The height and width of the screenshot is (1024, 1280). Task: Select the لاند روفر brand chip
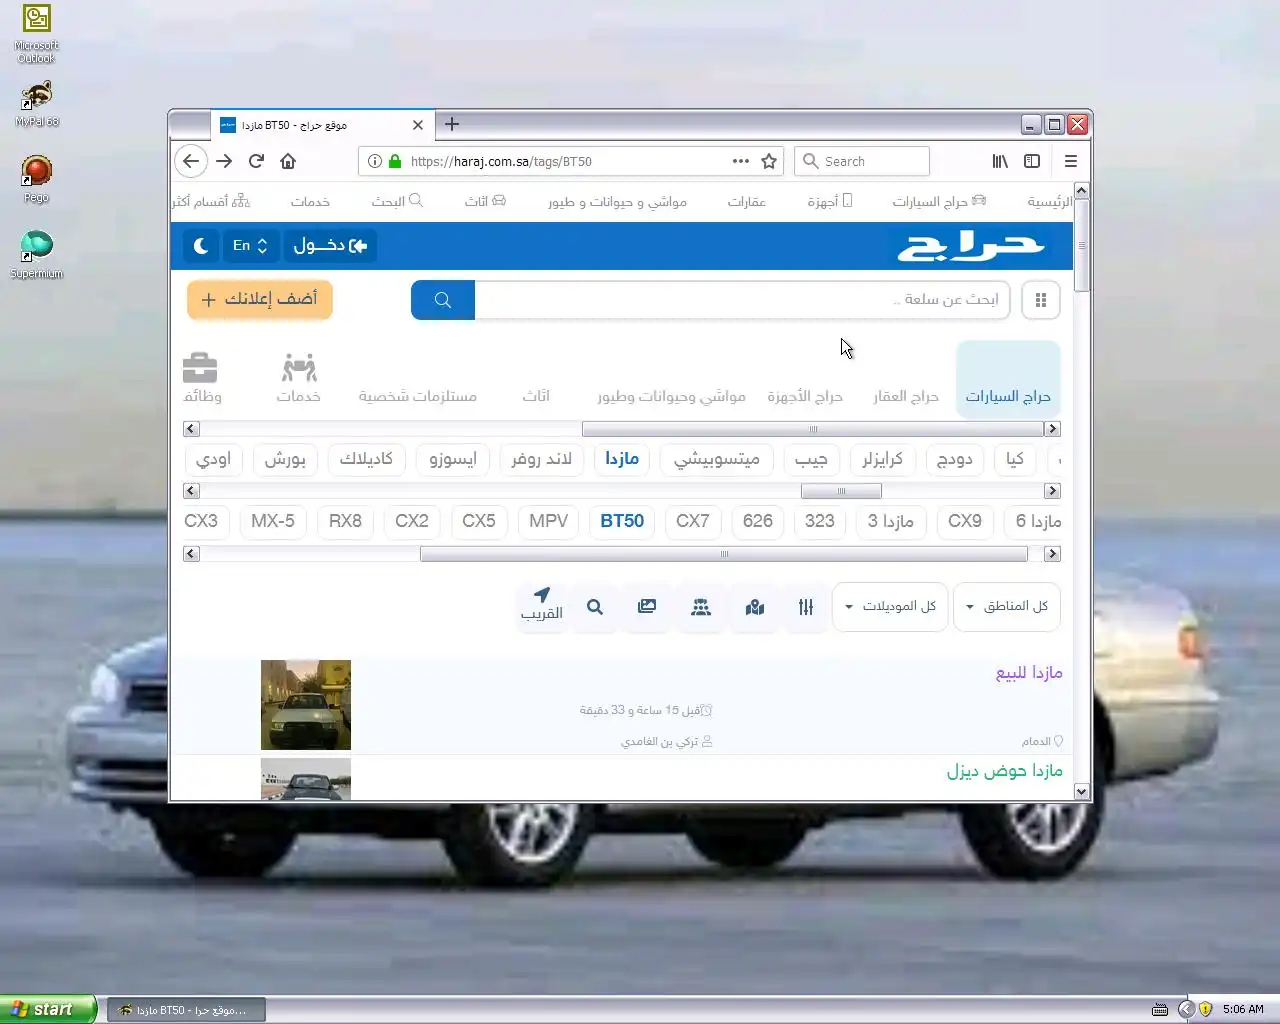click(542, 459)
